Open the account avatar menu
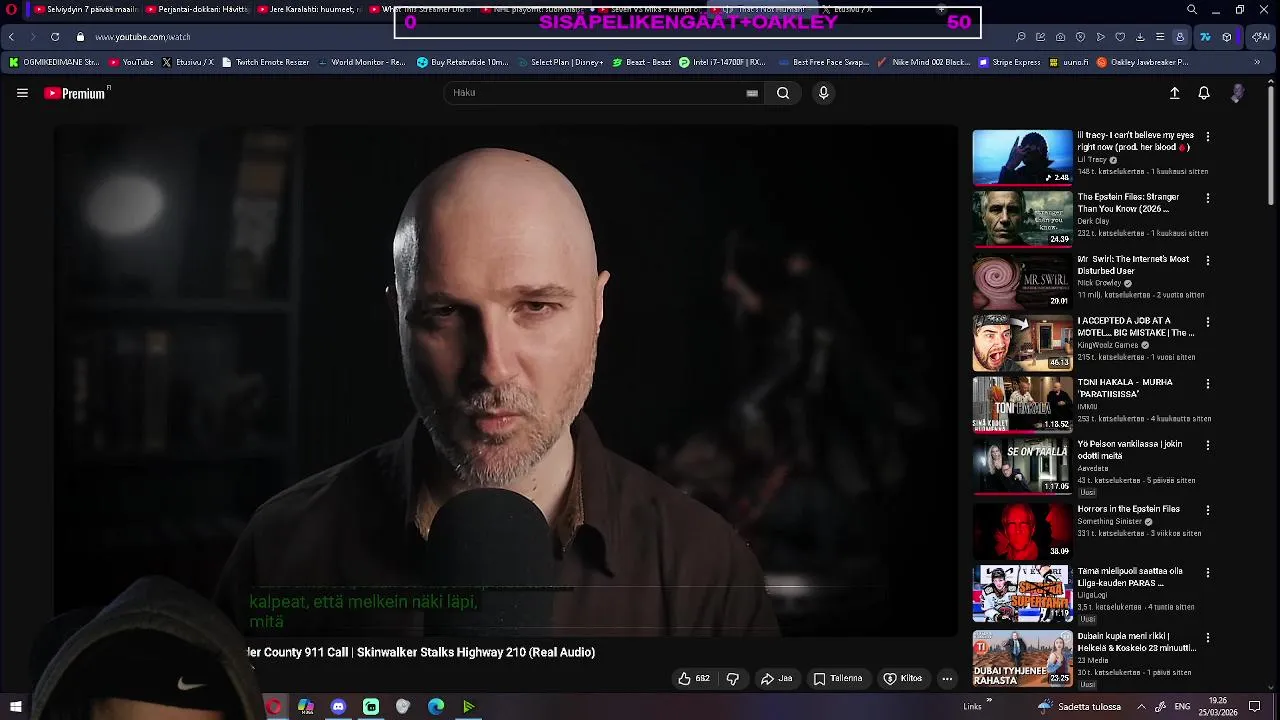The image size is (1280, 720). [x=1237, y=93]
